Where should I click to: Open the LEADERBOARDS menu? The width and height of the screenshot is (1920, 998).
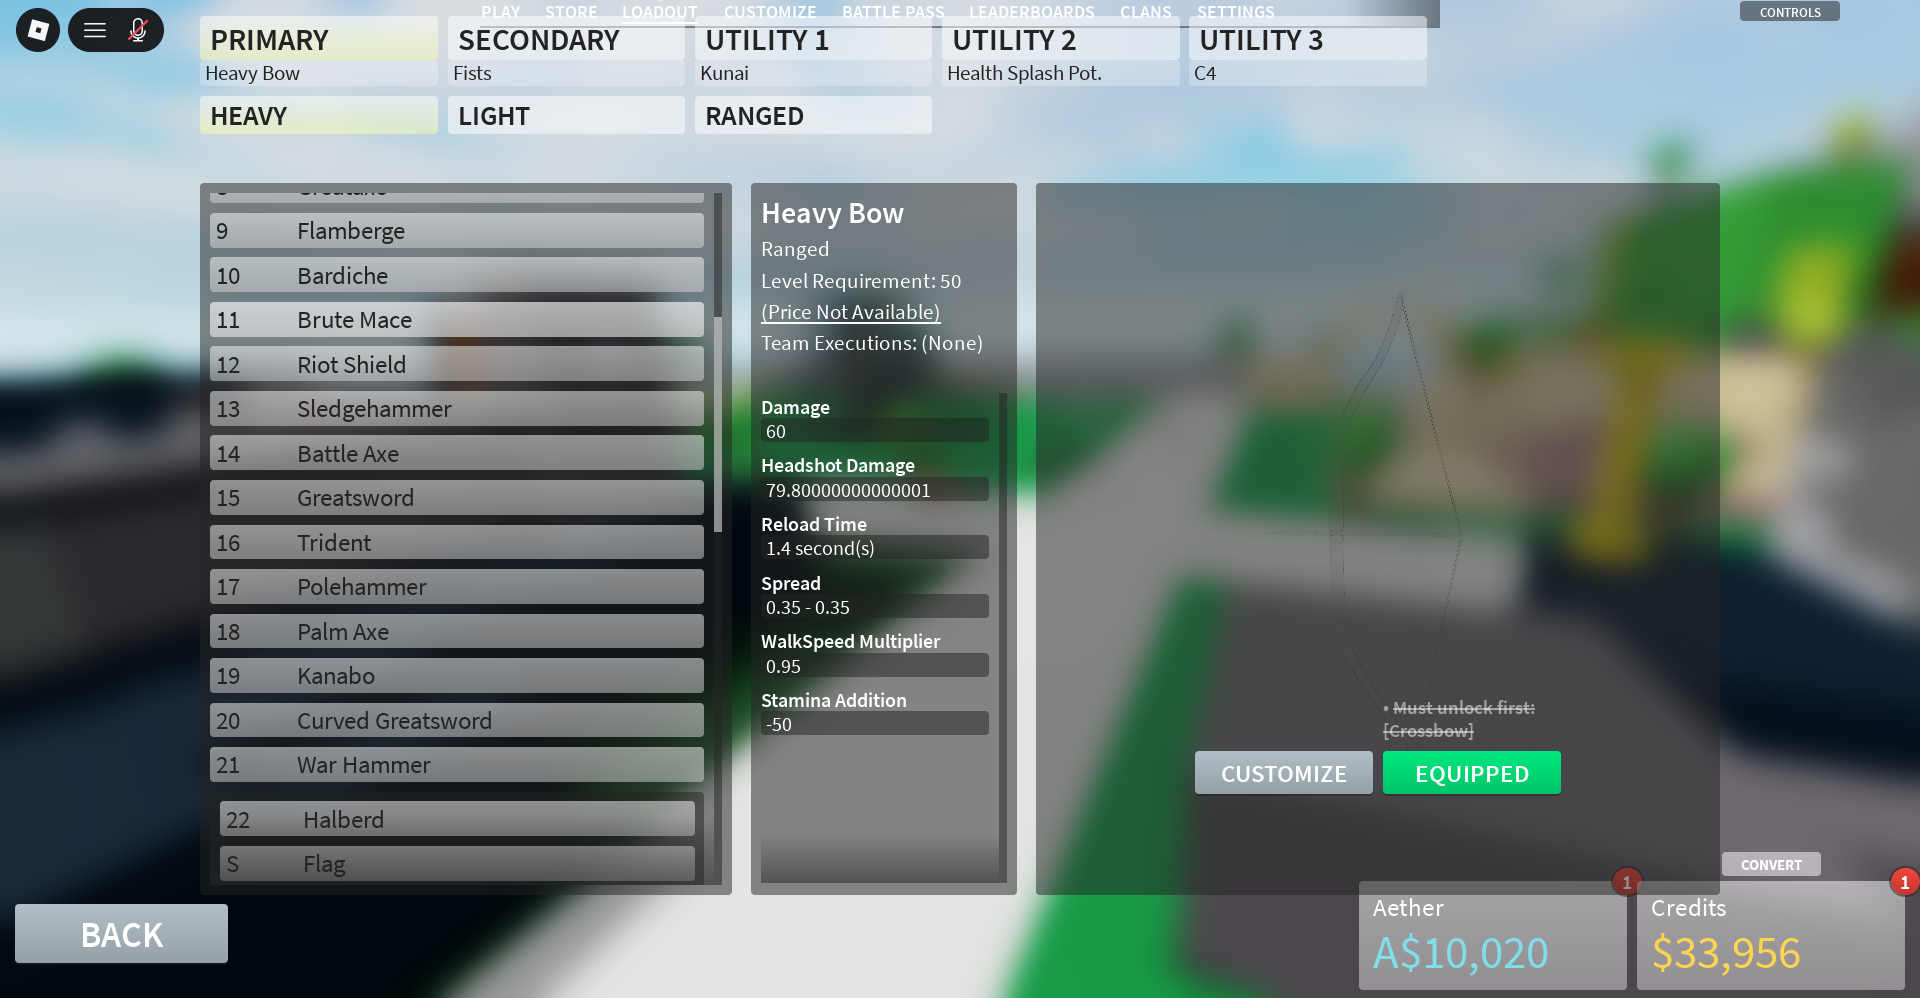1032,12
